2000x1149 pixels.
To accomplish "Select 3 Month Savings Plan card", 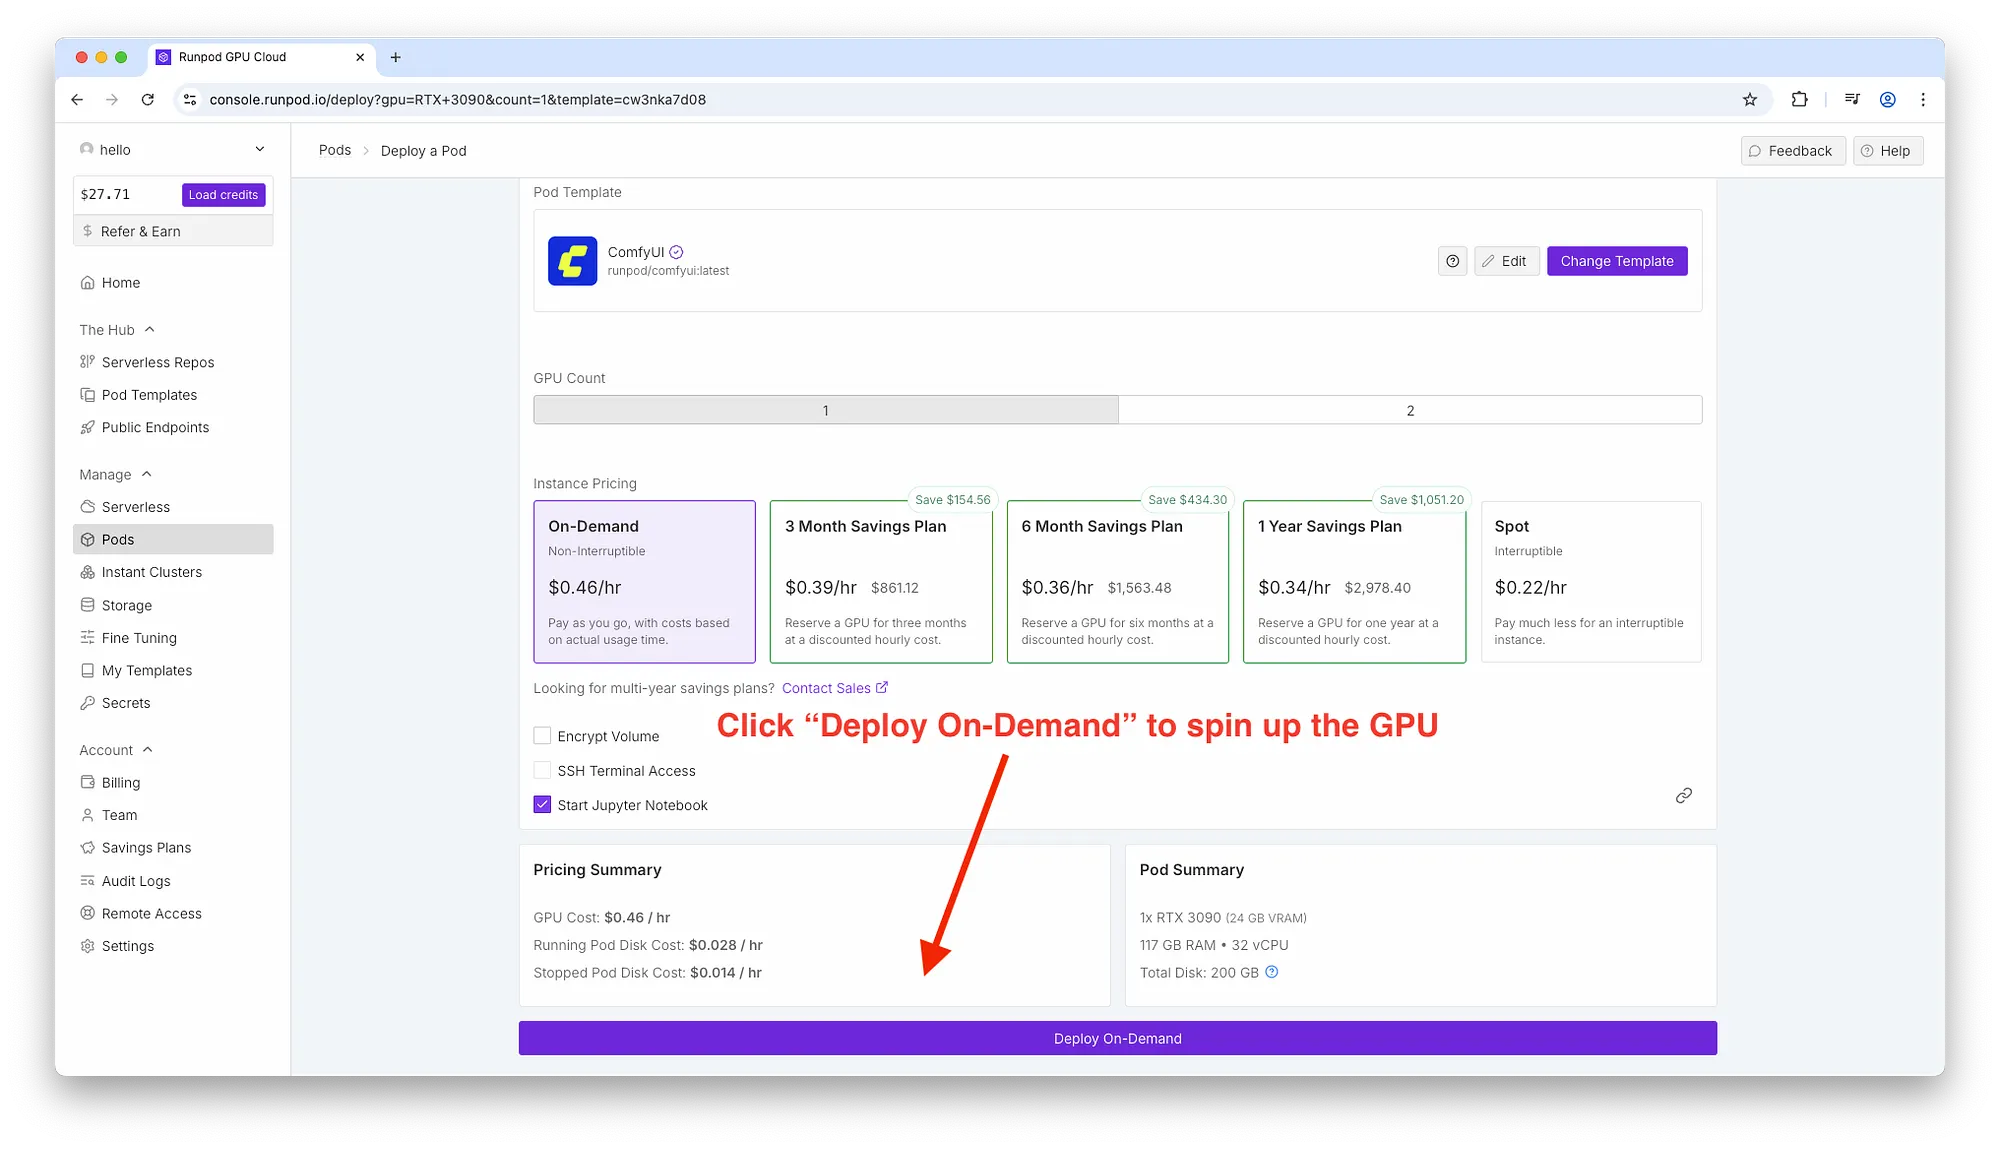I will coord(881,582).
